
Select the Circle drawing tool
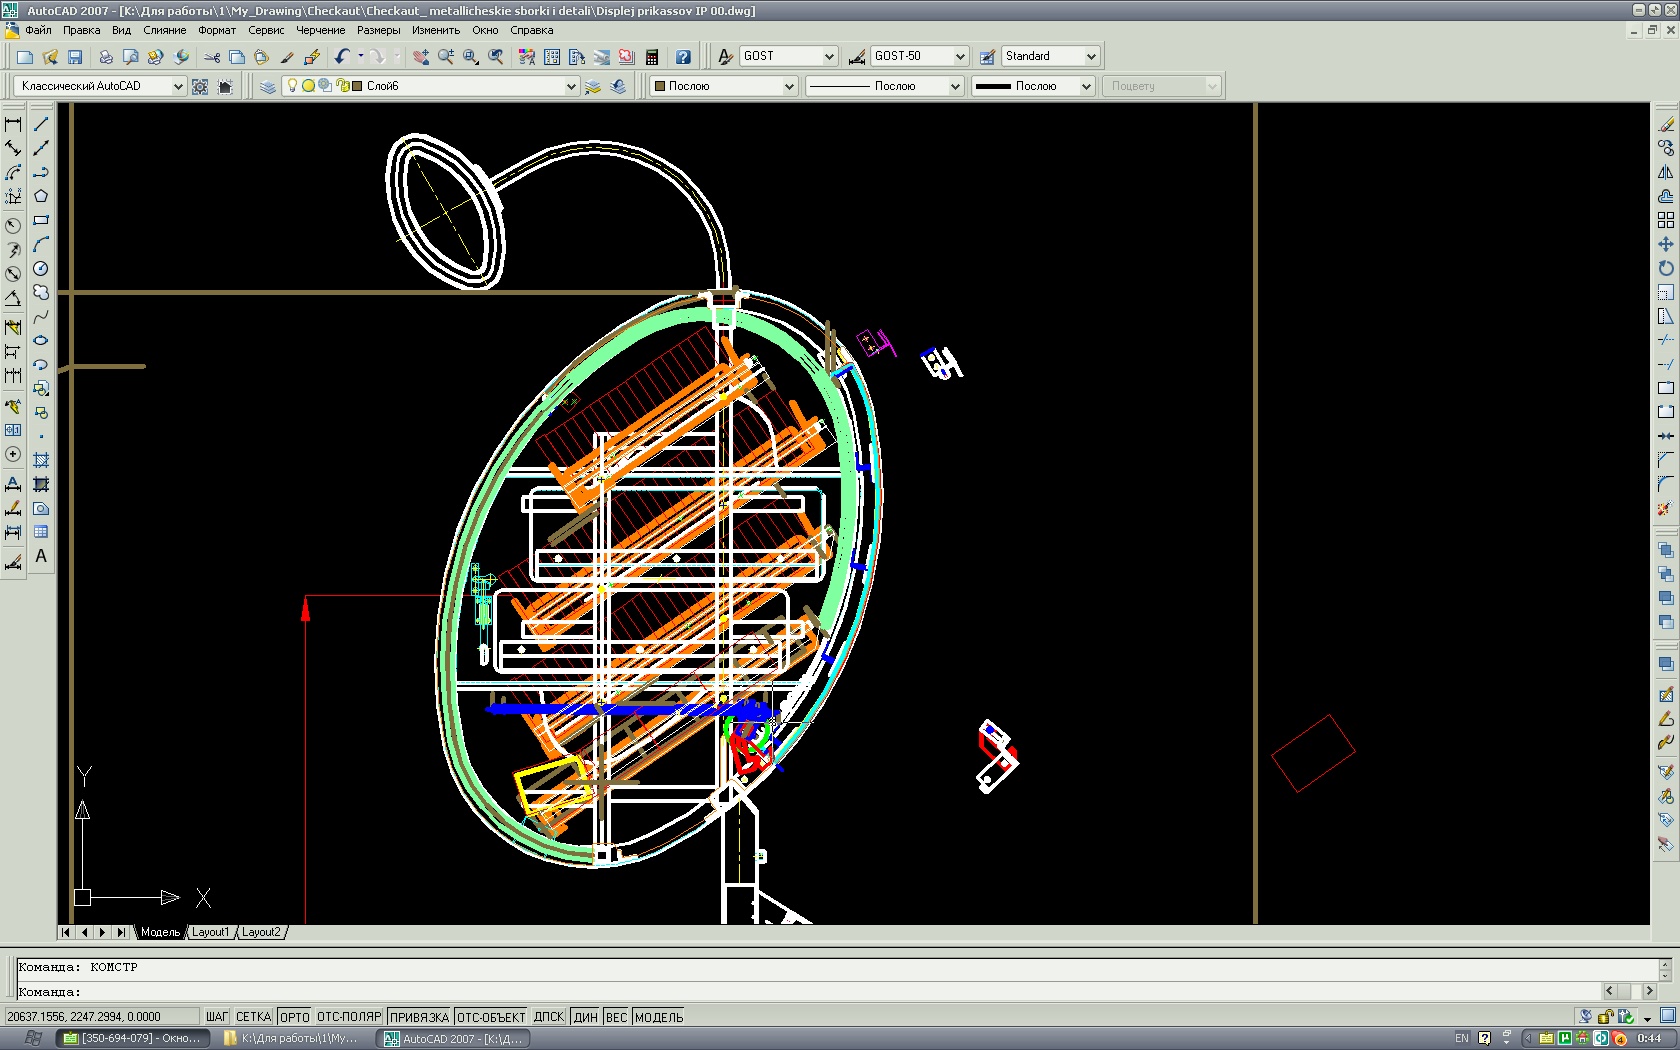41,268
